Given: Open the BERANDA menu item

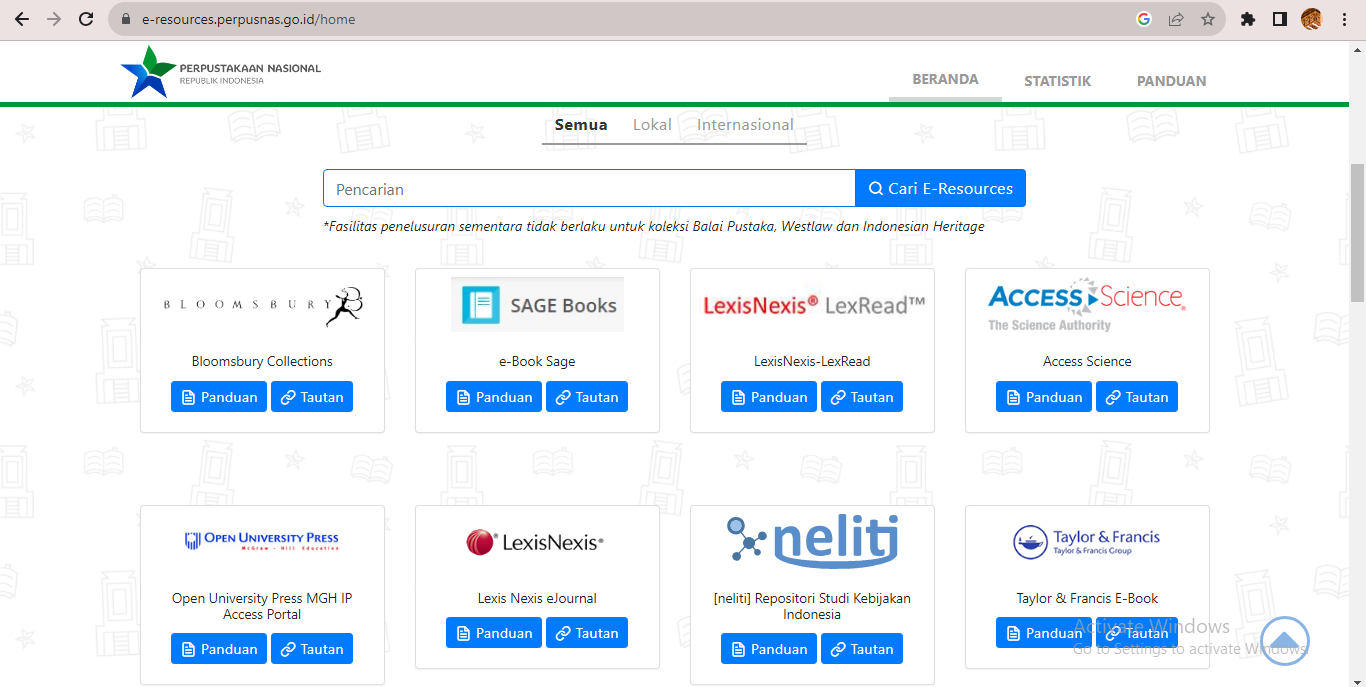Looking at the screenshot, I should [945, 80].
